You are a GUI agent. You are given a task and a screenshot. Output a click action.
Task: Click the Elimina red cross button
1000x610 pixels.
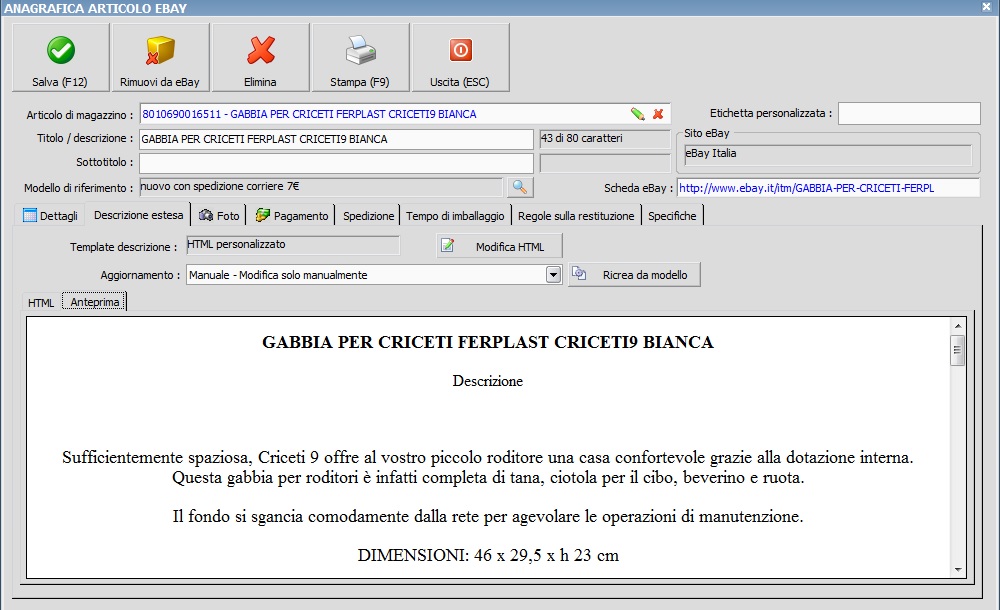pos(261,57)
